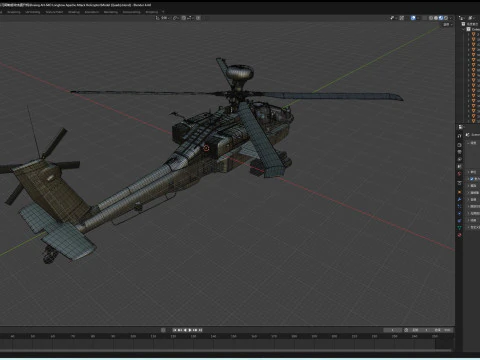Switch to the Compositing workspace tab
This screenshot has width=480, height=360.
point(131,12)
